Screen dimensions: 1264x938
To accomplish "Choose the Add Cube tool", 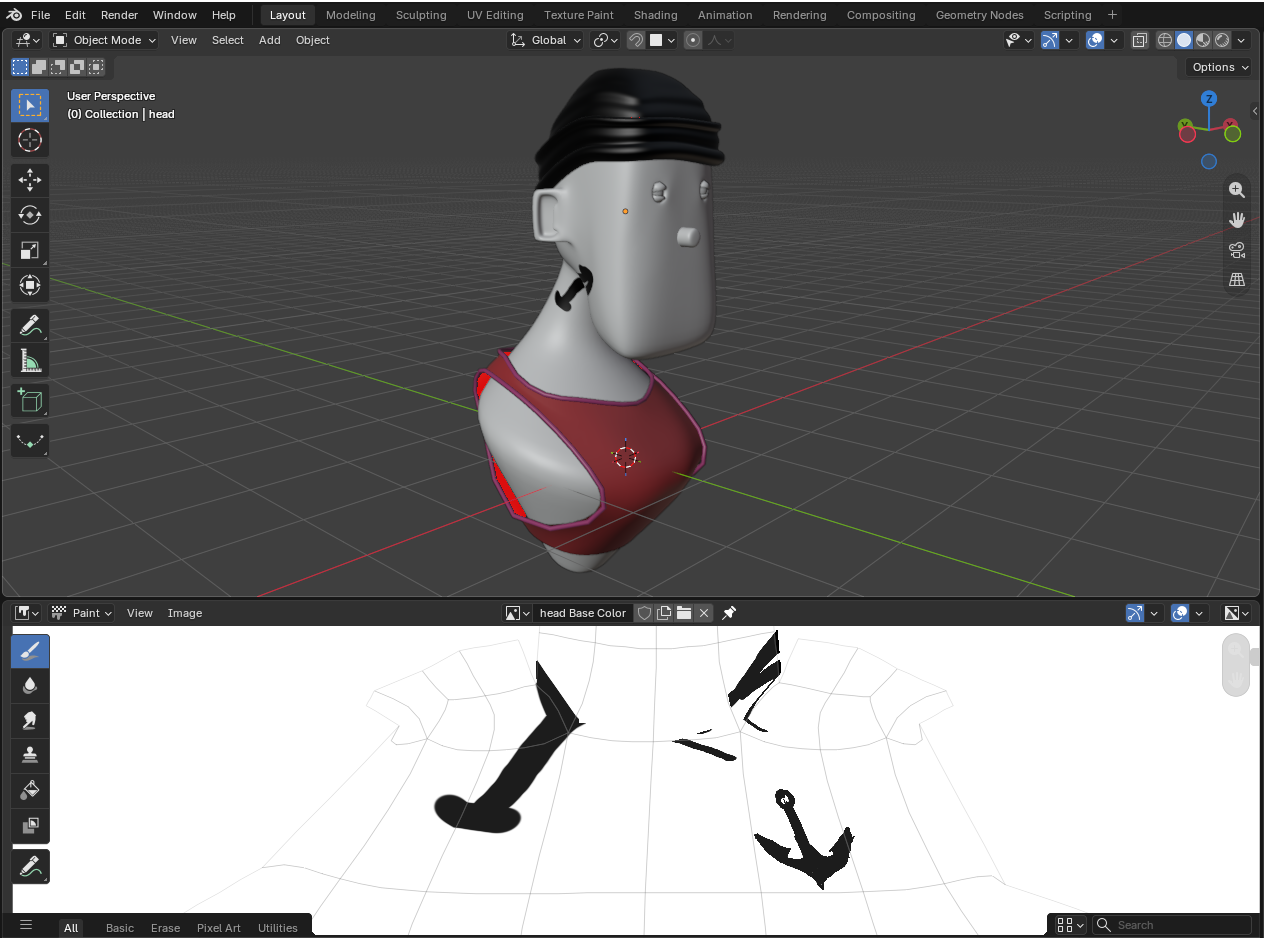I will (x=30, y=401).
